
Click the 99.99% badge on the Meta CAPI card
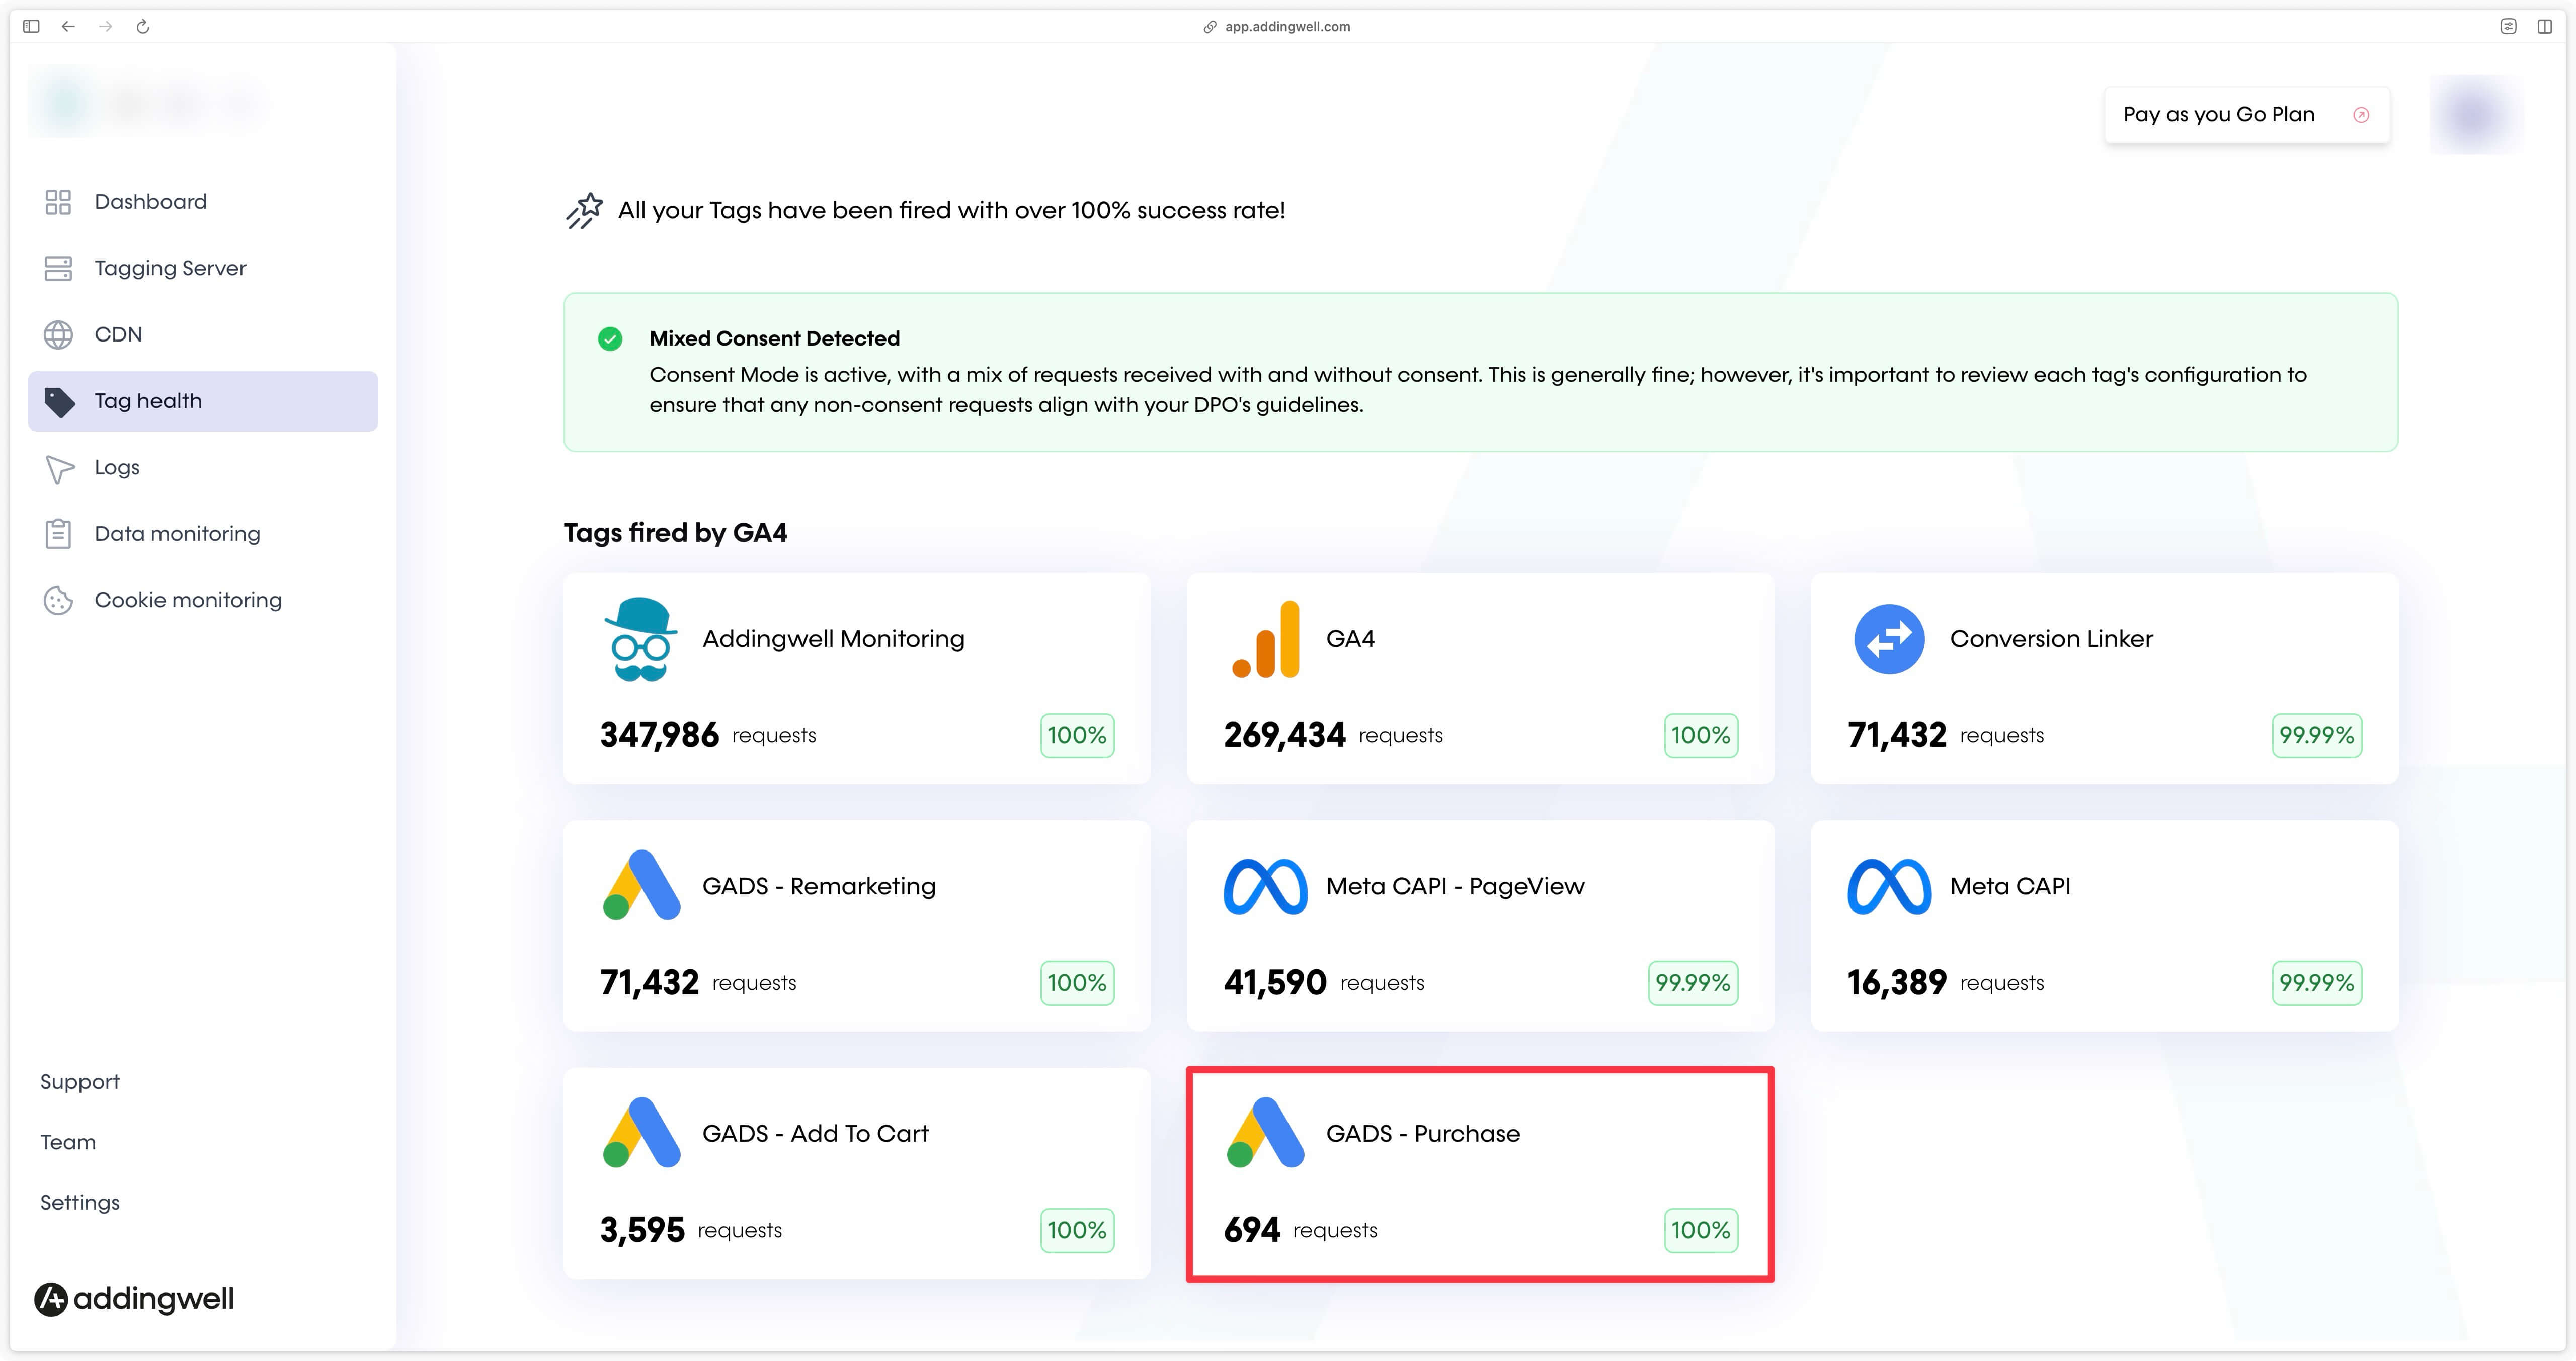point(2317,983)
